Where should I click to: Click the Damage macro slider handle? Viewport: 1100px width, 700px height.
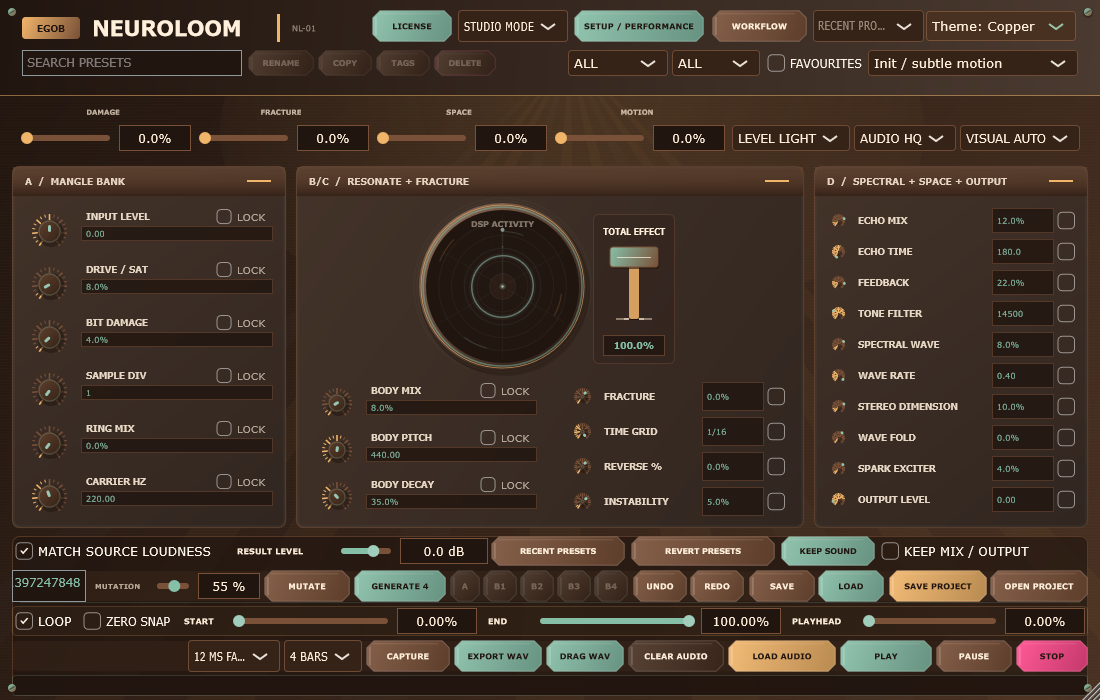(x=27, y=138)
